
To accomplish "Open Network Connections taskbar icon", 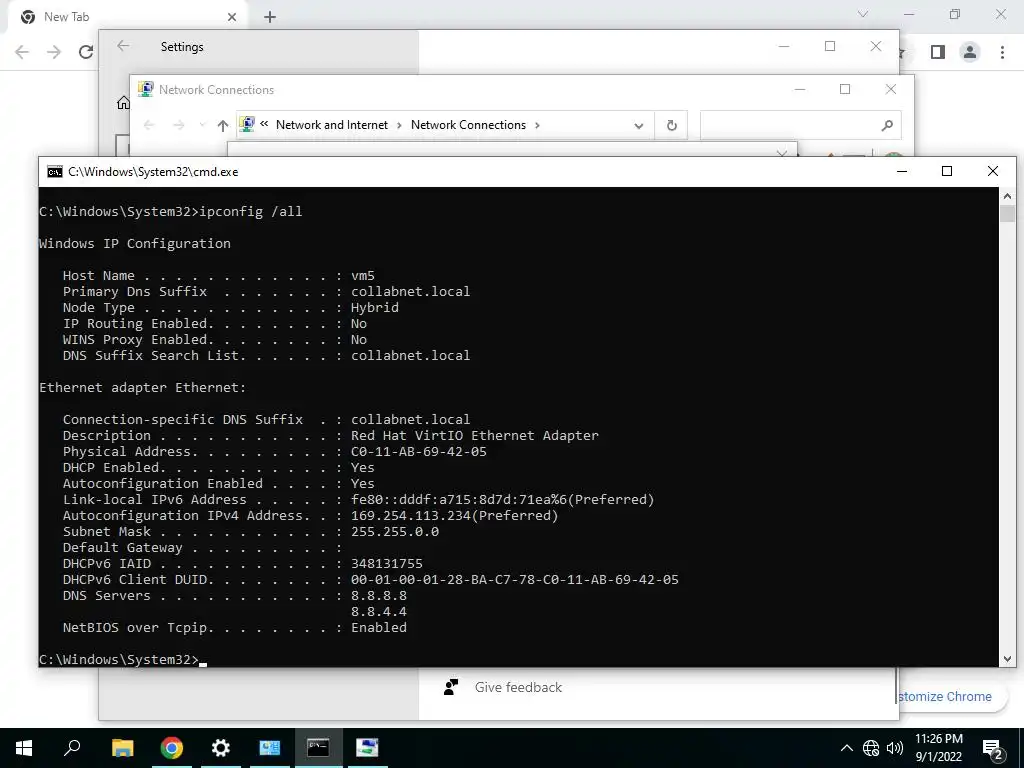I will point(368,748).
